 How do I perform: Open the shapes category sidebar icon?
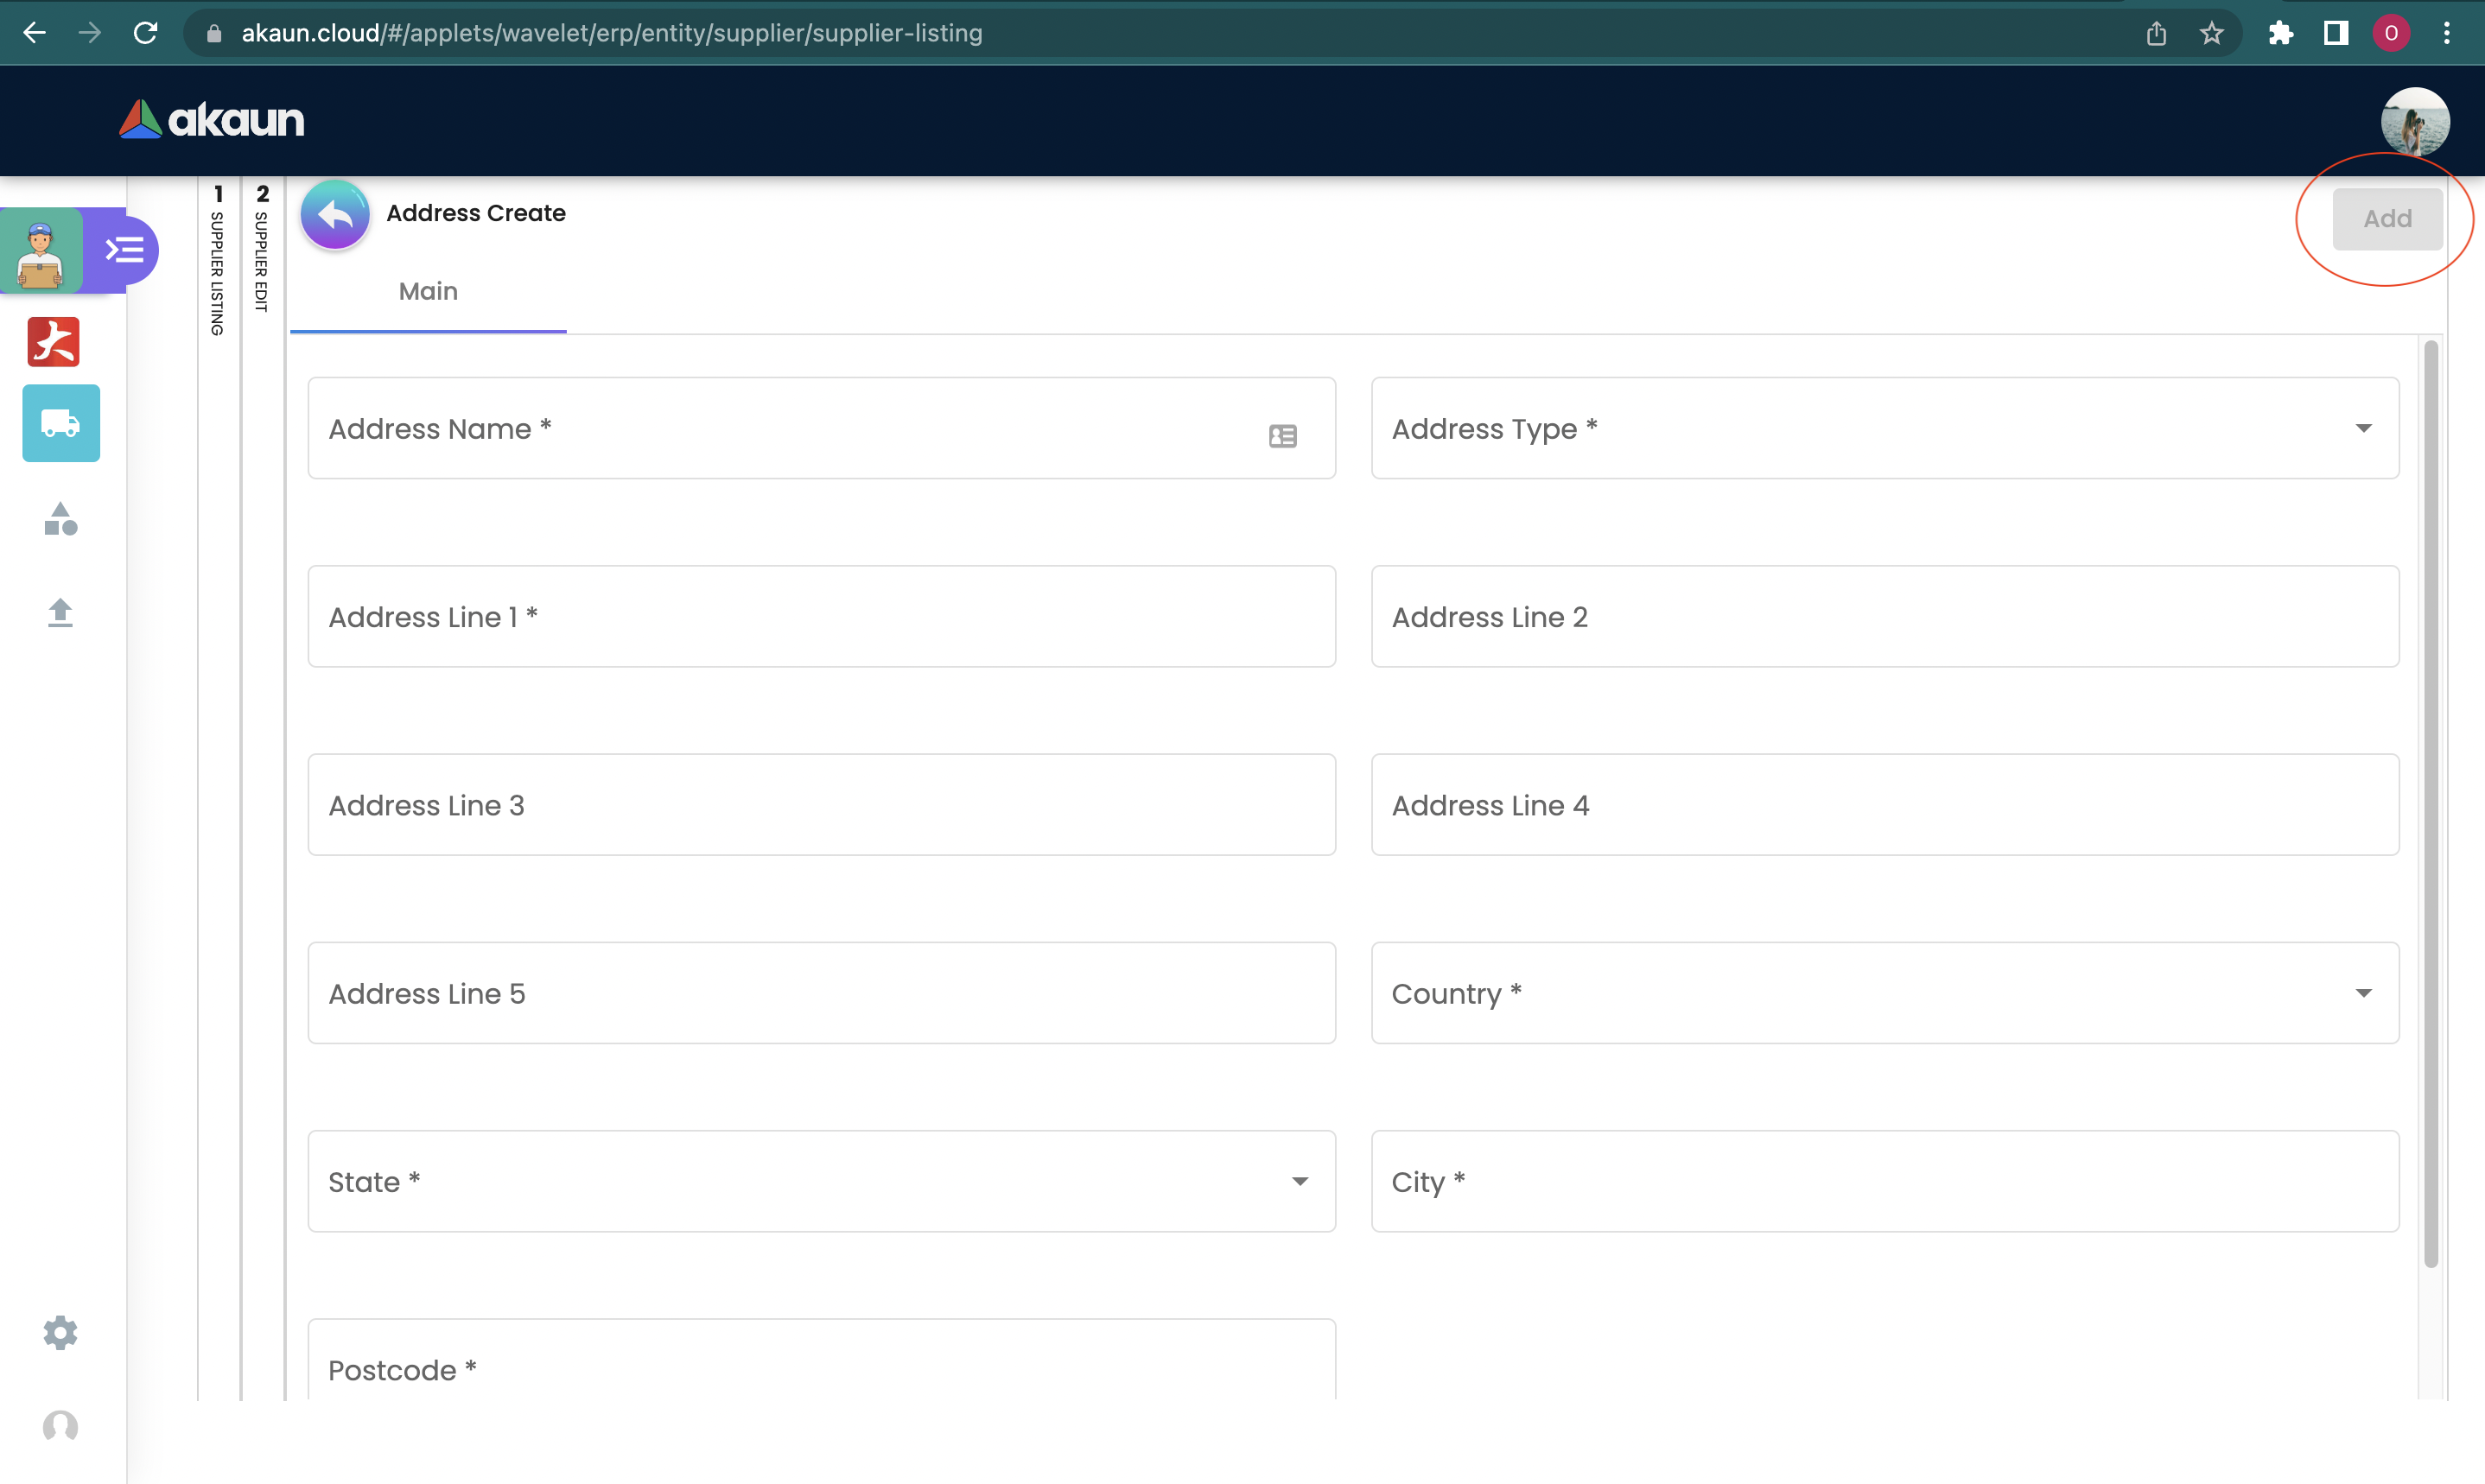click(x=61, y=519)
